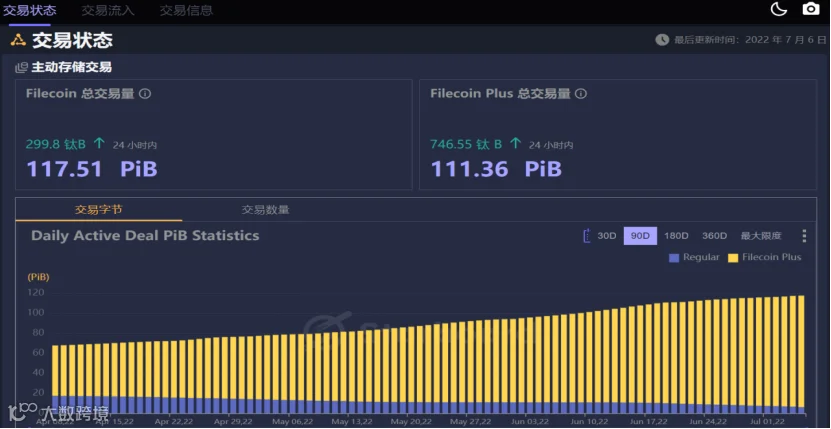Open the chart's three-dot more menu

[x=804, y=236]
